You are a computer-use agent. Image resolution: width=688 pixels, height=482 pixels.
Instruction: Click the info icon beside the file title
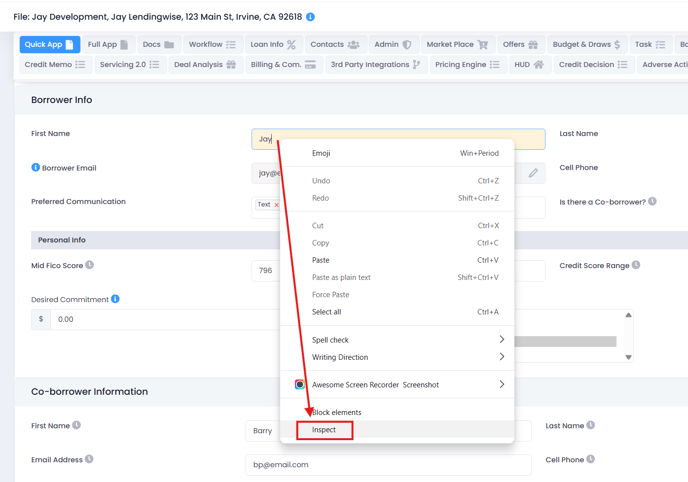310,17
